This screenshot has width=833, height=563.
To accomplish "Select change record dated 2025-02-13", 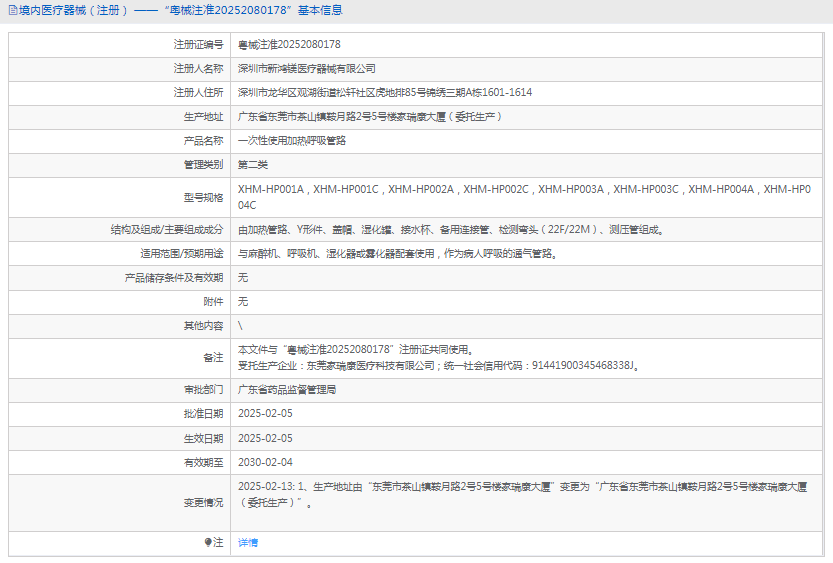I will (523, 494).
